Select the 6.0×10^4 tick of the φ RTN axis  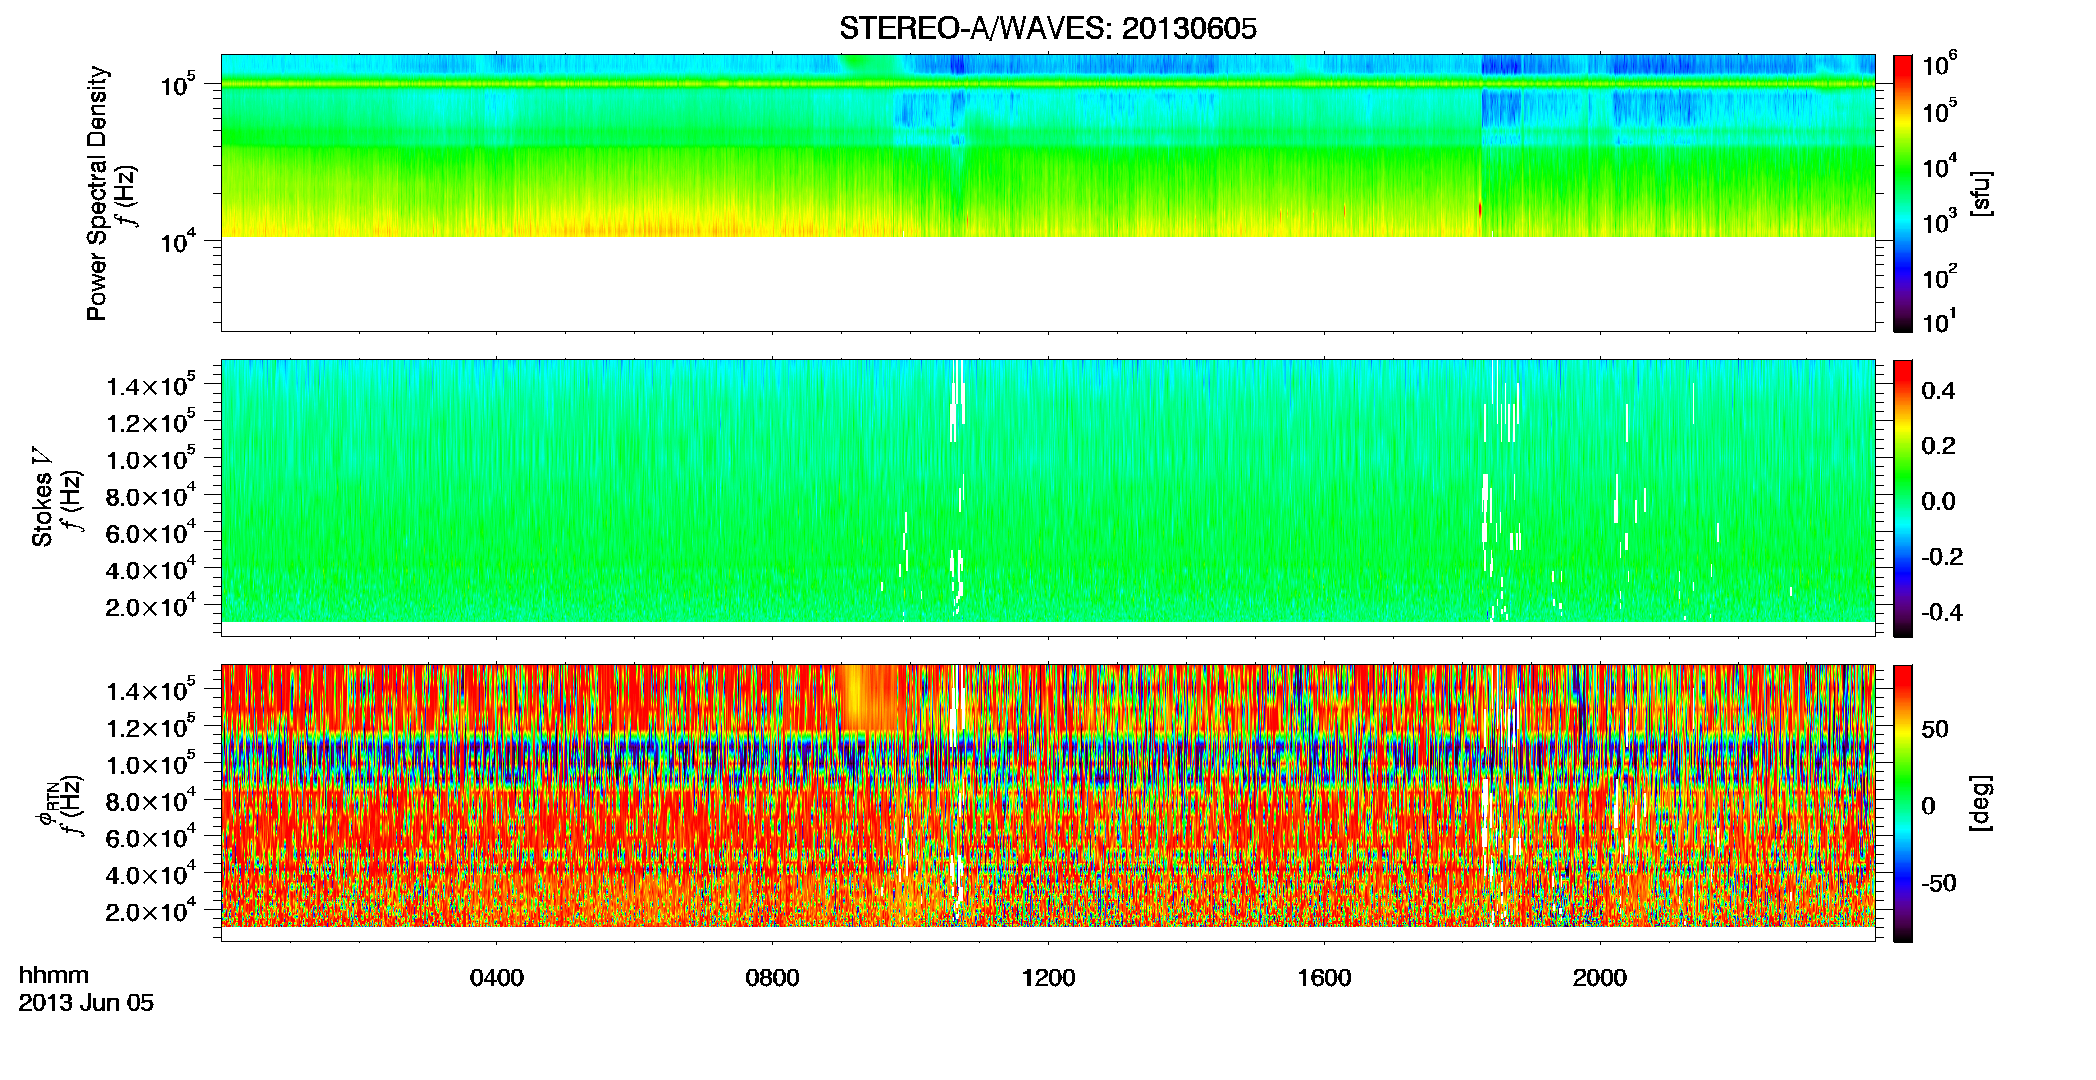(152, 837)
